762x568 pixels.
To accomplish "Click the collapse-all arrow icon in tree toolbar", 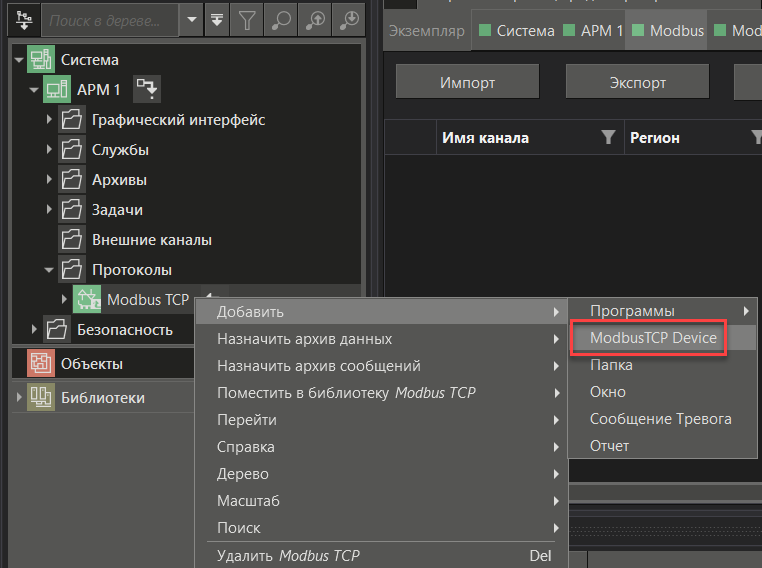I will pyautogui.click(x=217, y=19).
